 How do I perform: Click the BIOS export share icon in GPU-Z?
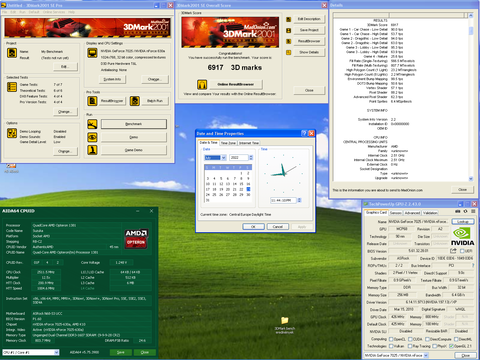pos(453,251)
